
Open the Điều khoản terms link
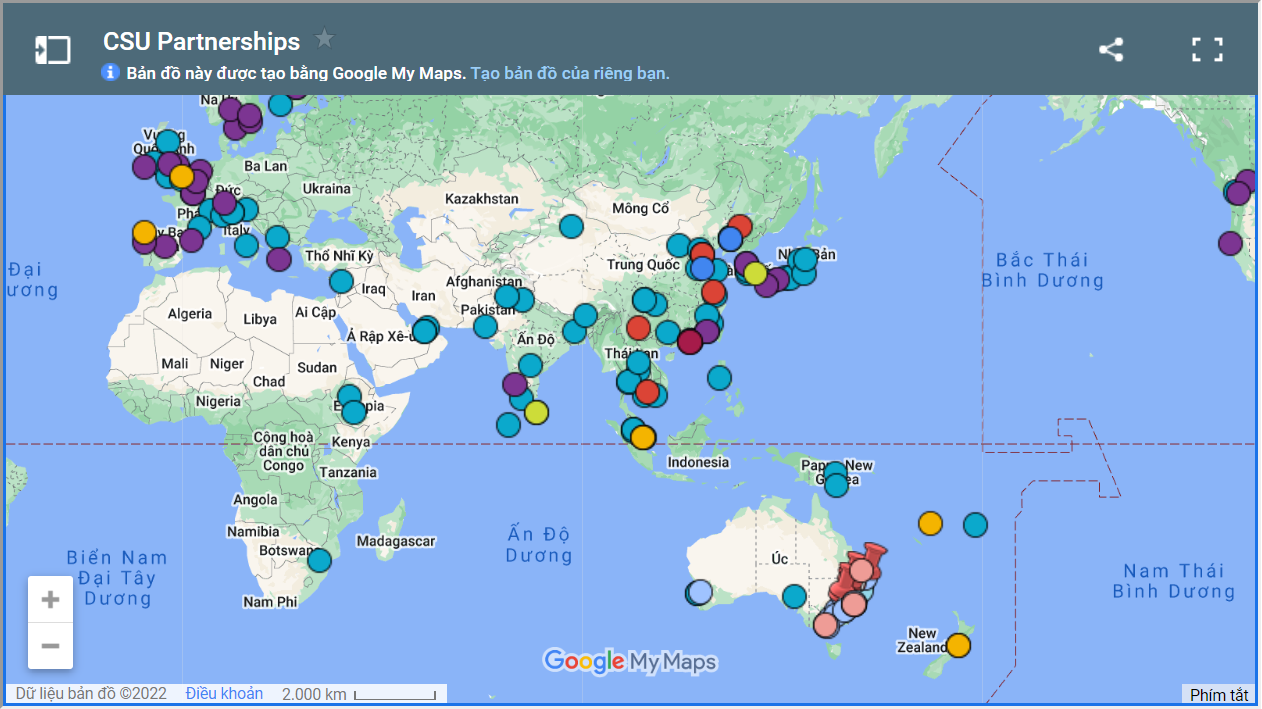point(224,693)
